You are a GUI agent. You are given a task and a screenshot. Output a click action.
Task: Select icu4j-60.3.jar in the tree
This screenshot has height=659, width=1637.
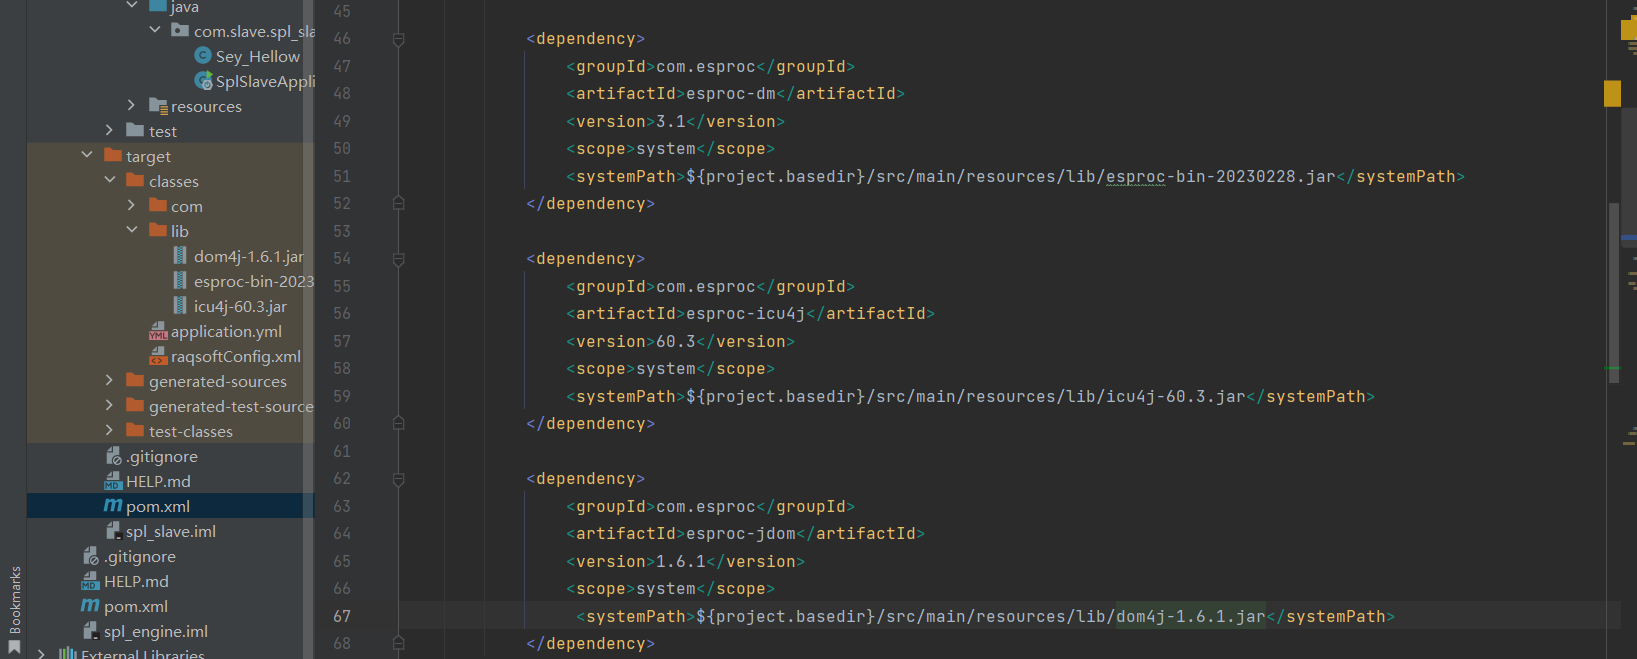tap(240, 306)
